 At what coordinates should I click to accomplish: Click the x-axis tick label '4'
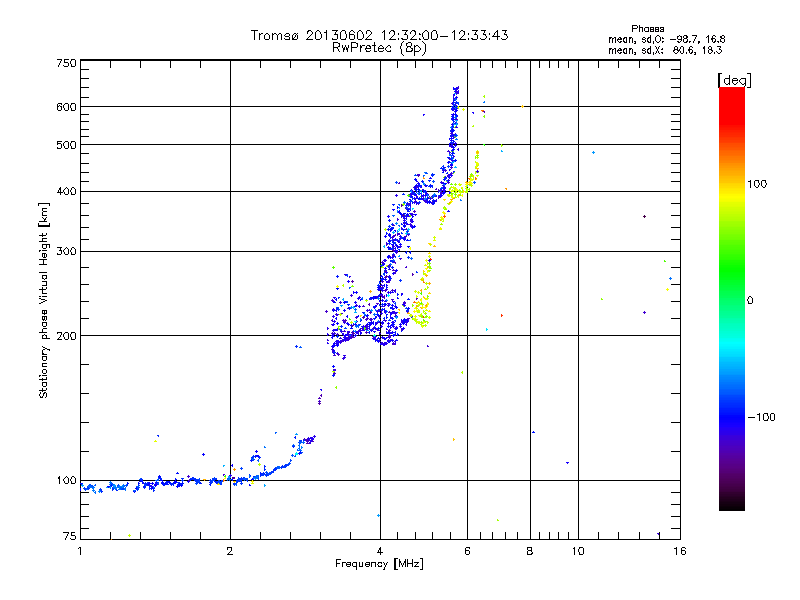pyautogui.click(x=380, y=551)
